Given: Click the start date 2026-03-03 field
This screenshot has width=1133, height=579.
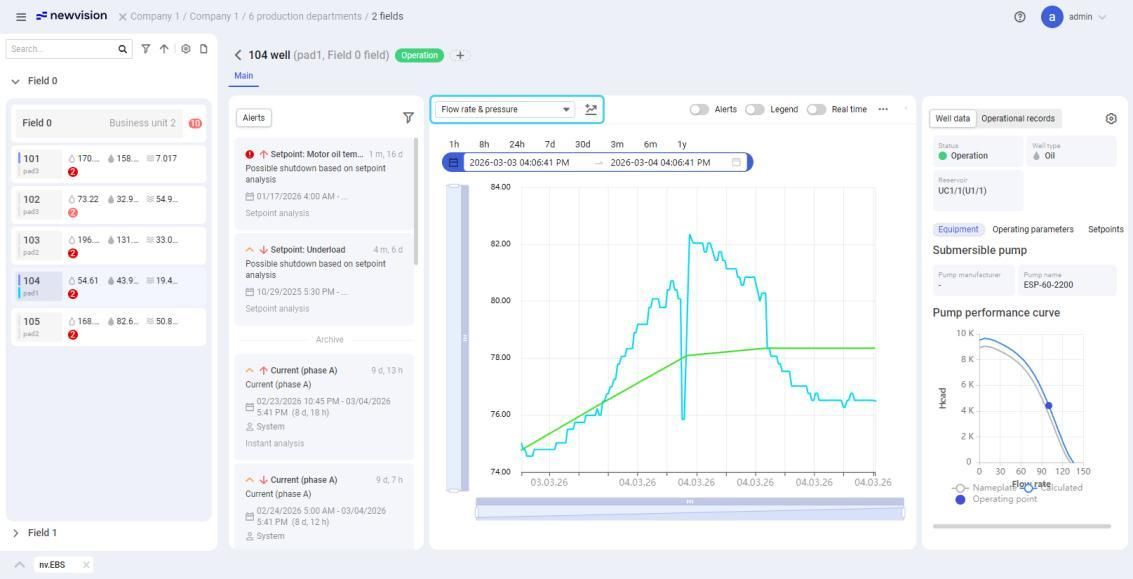Looking at the screenshot, I should point(520,163).
